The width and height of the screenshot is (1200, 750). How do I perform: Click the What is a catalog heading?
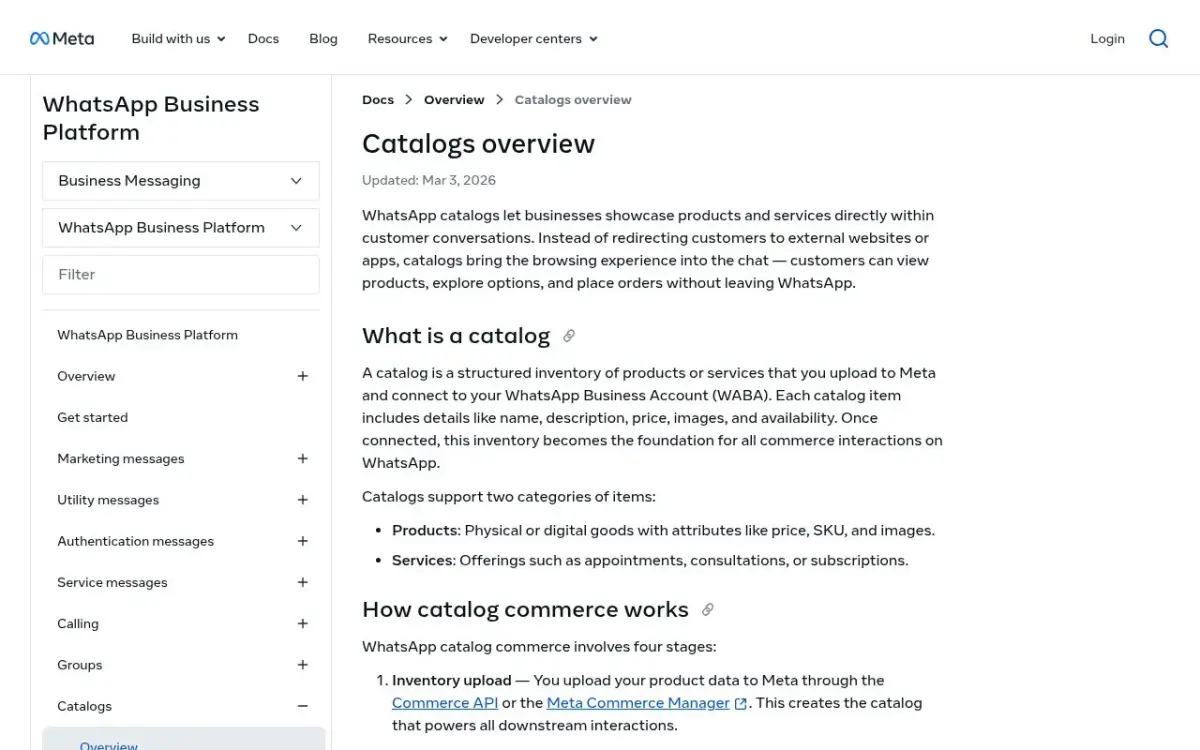click(456, 336)
